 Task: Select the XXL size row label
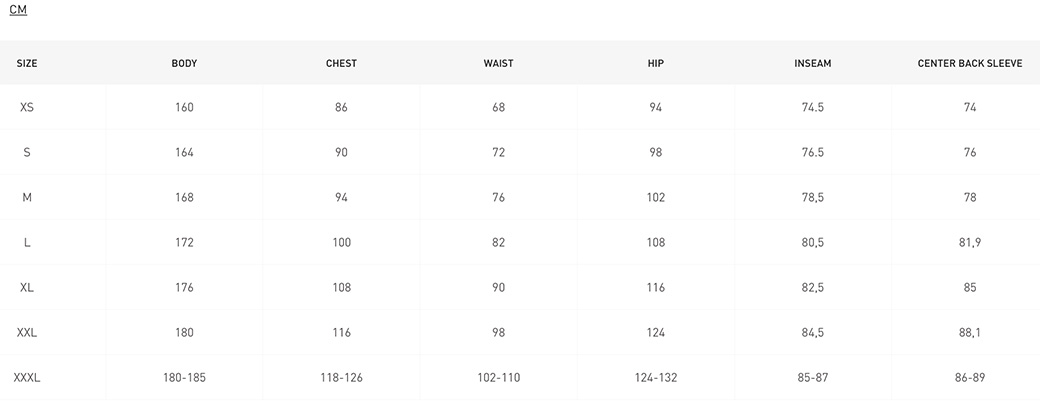[27, 333]
